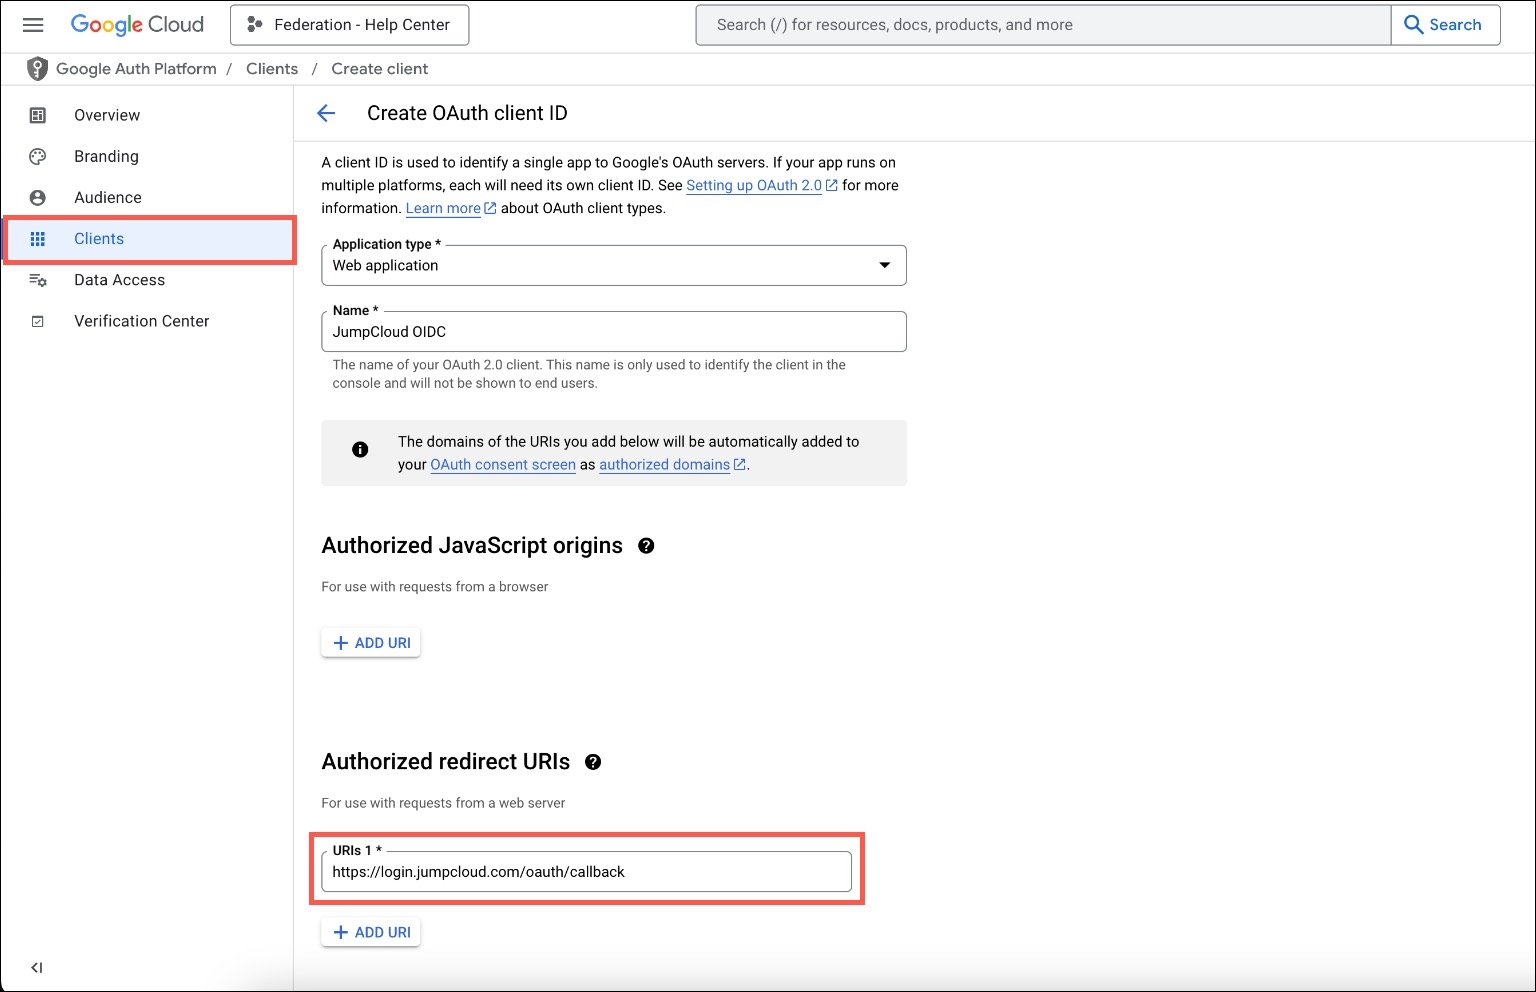Select Clients in the left sidebar

[98, 238]
